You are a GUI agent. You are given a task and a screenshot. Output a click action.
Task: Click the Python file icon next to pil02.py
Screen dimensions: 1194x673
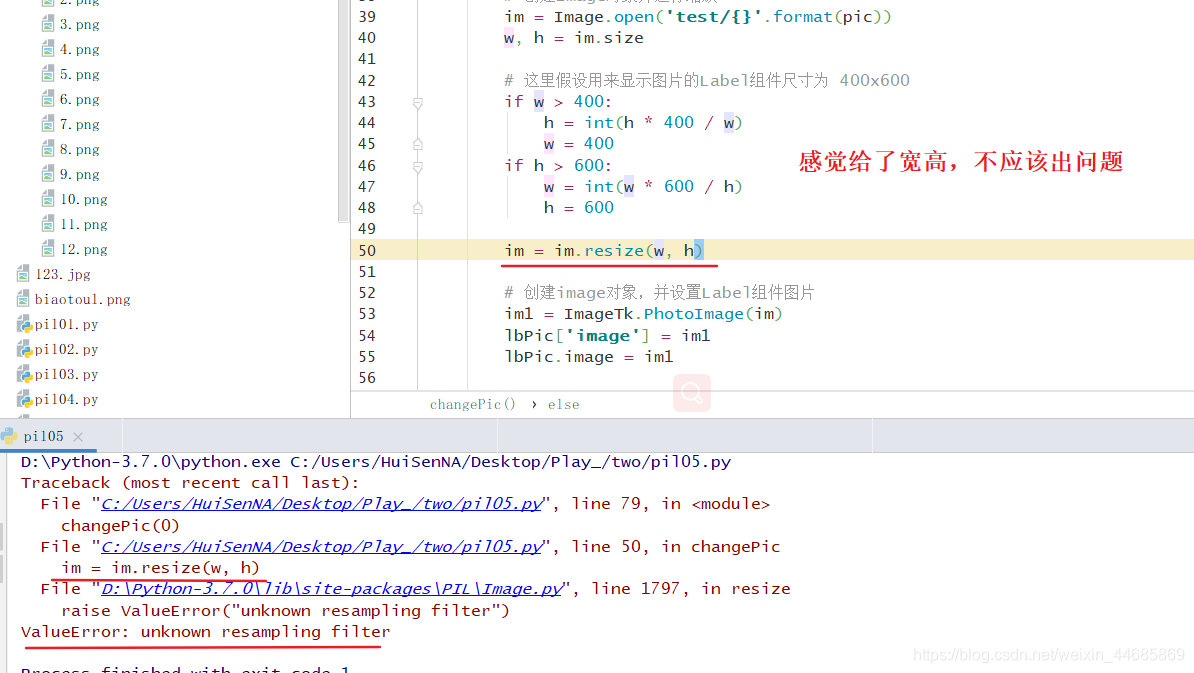22,348
